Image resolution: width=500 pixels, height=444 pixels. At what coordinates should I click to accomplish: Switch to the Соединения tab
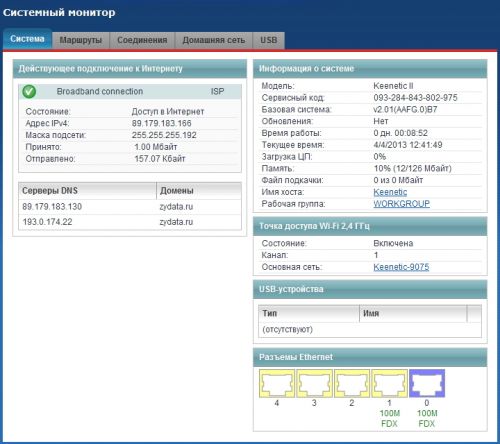[x=142, y=40]
